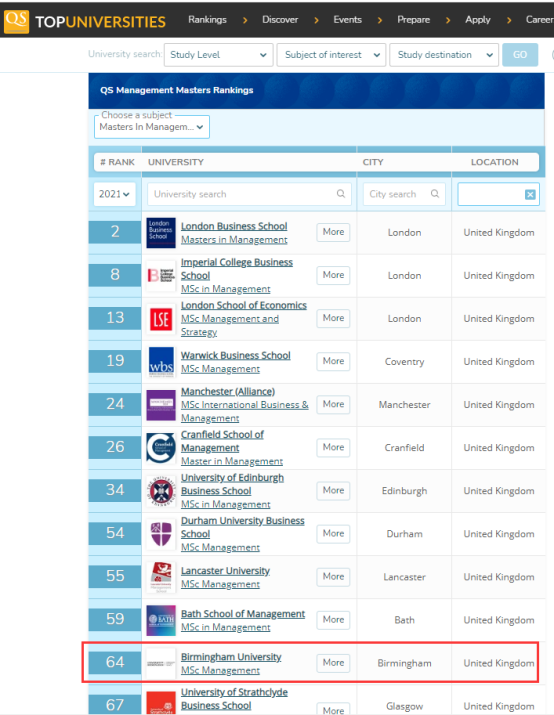Click the Glasgow city cell
This screenshot has width=554, height=715.
click(x=404, y=706)
